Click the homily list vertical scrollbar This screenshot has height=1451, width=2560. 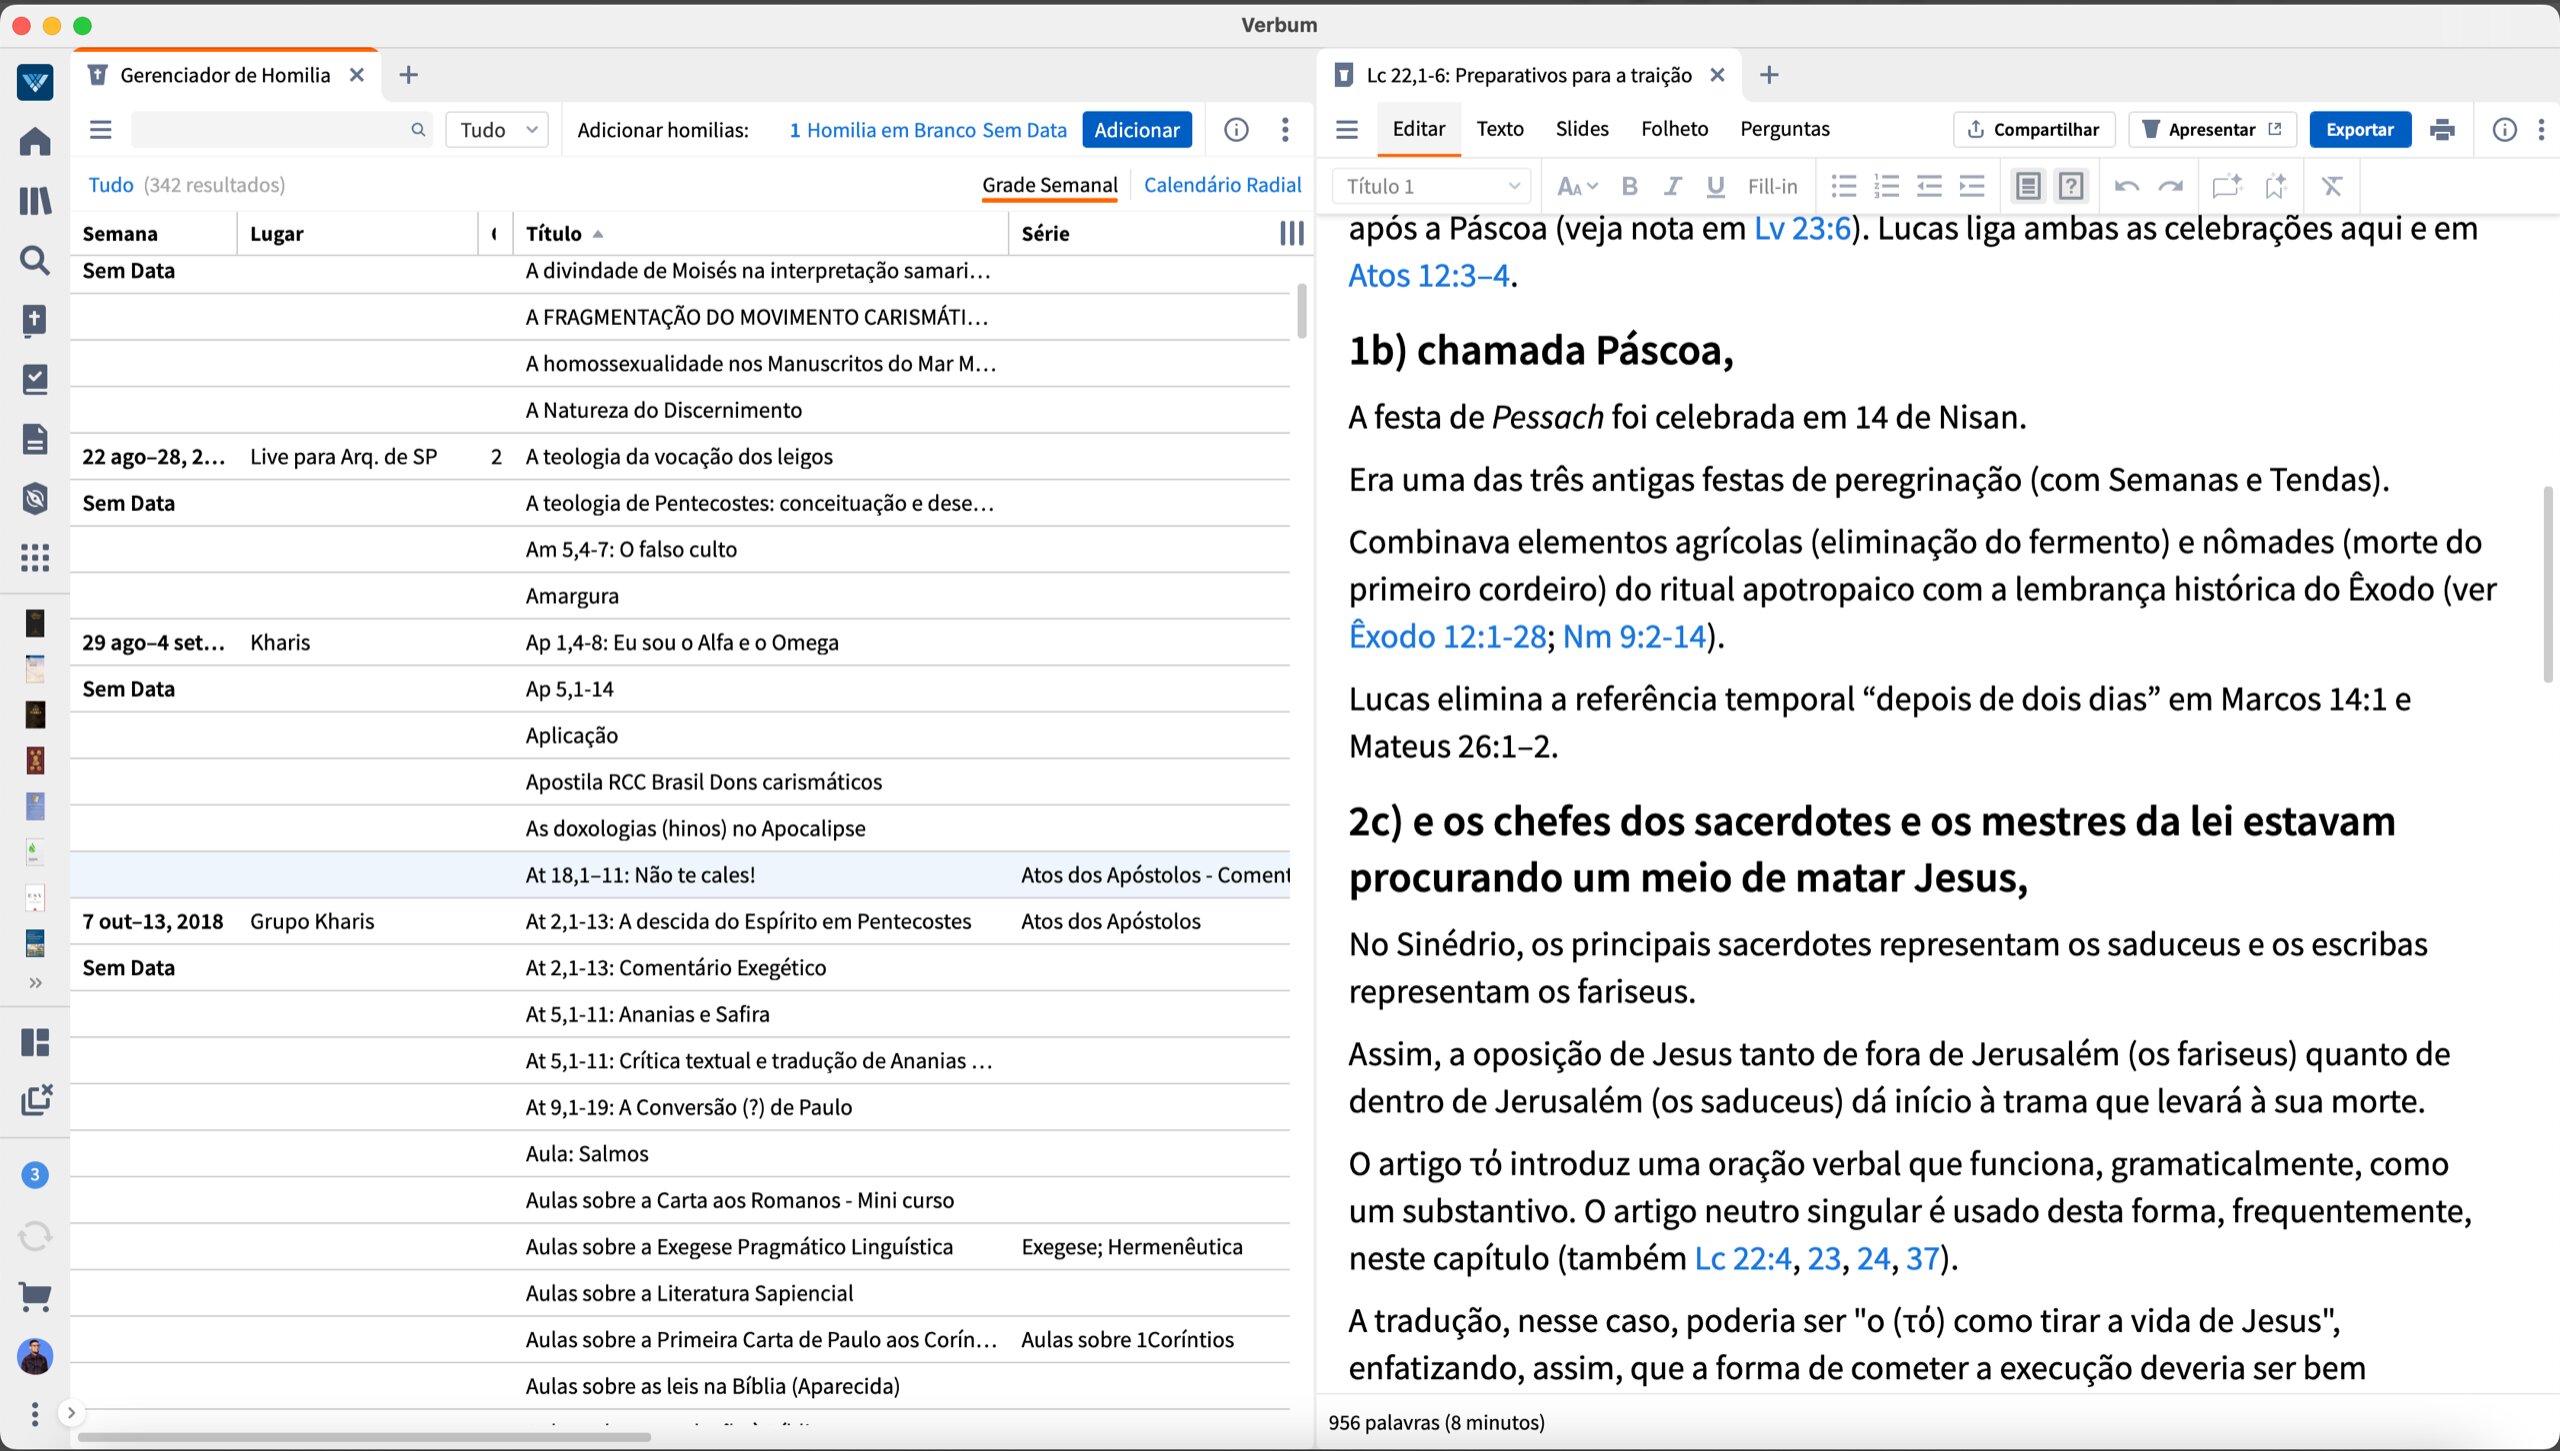tap(1301, 311)
